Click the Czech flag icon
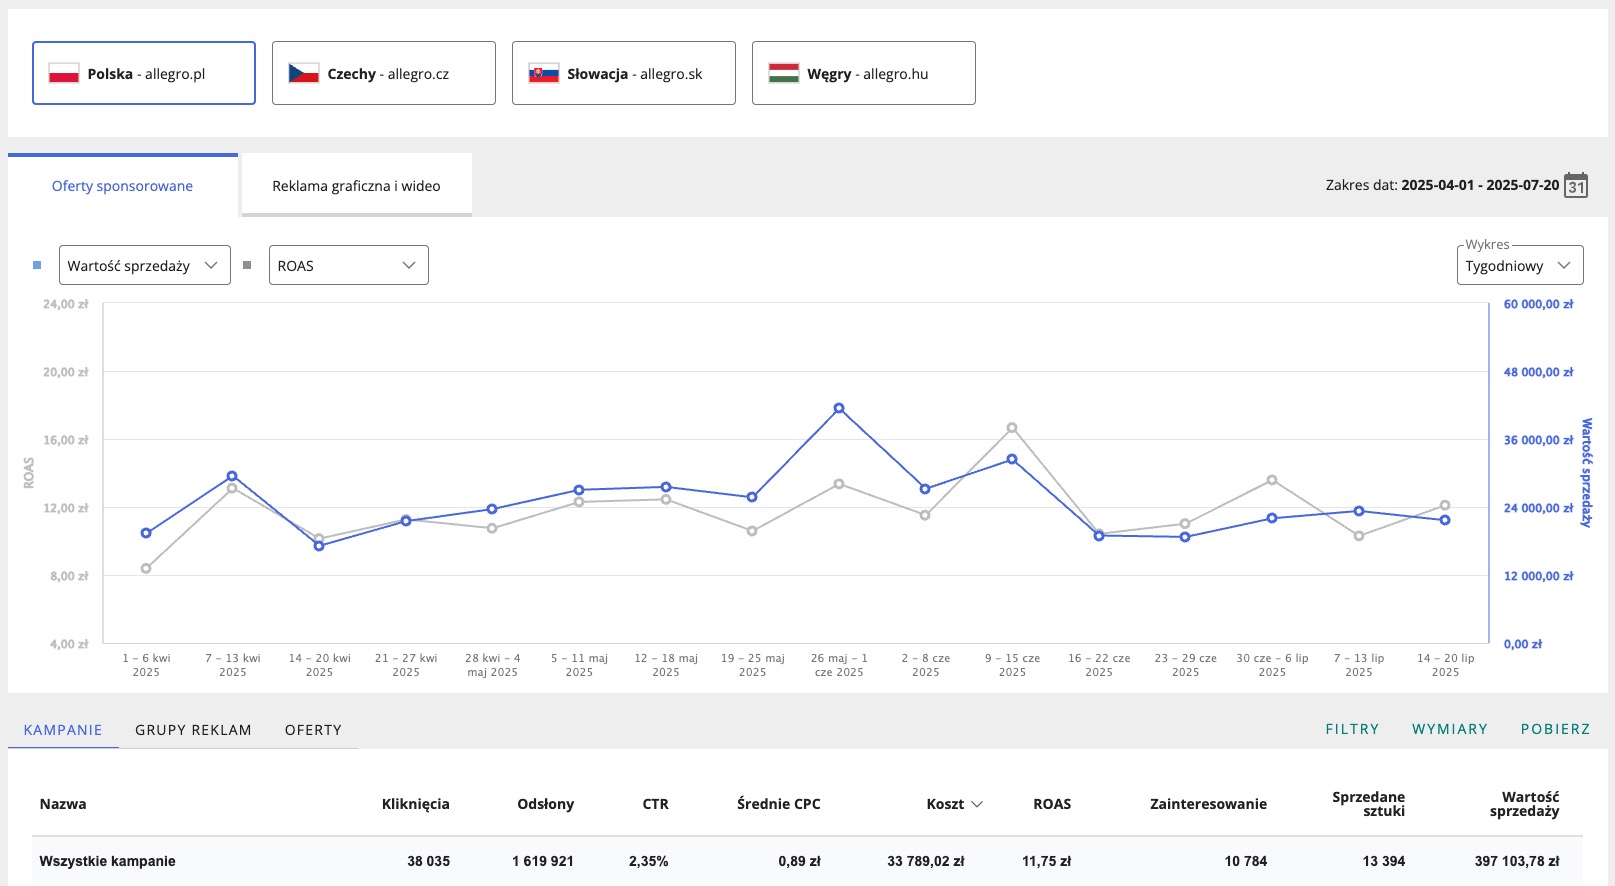1615x886 pixels. point(304,73)
